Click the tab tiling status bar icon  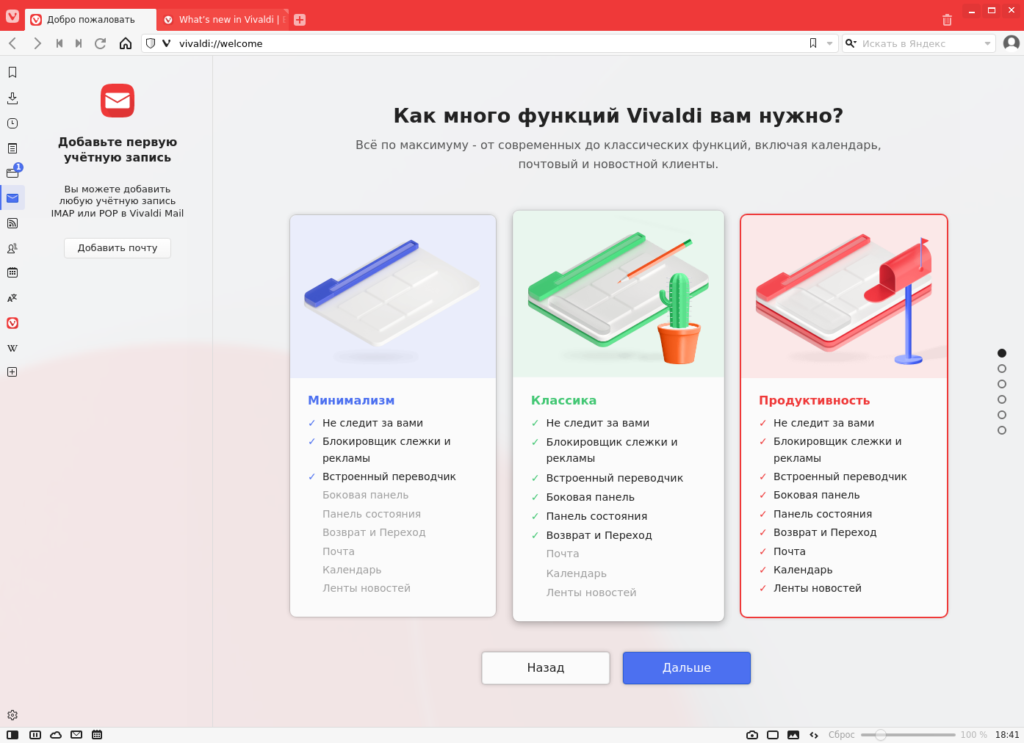35,735
